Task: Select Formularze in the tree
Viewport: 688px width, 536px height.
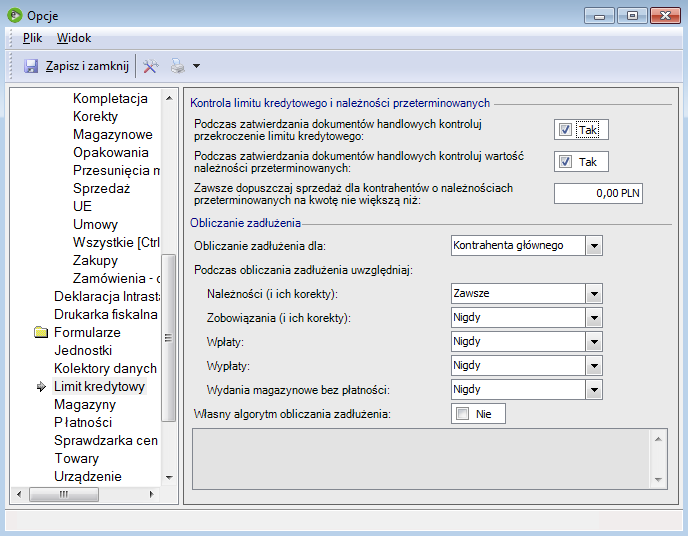Action: click(x=87, y=332)
